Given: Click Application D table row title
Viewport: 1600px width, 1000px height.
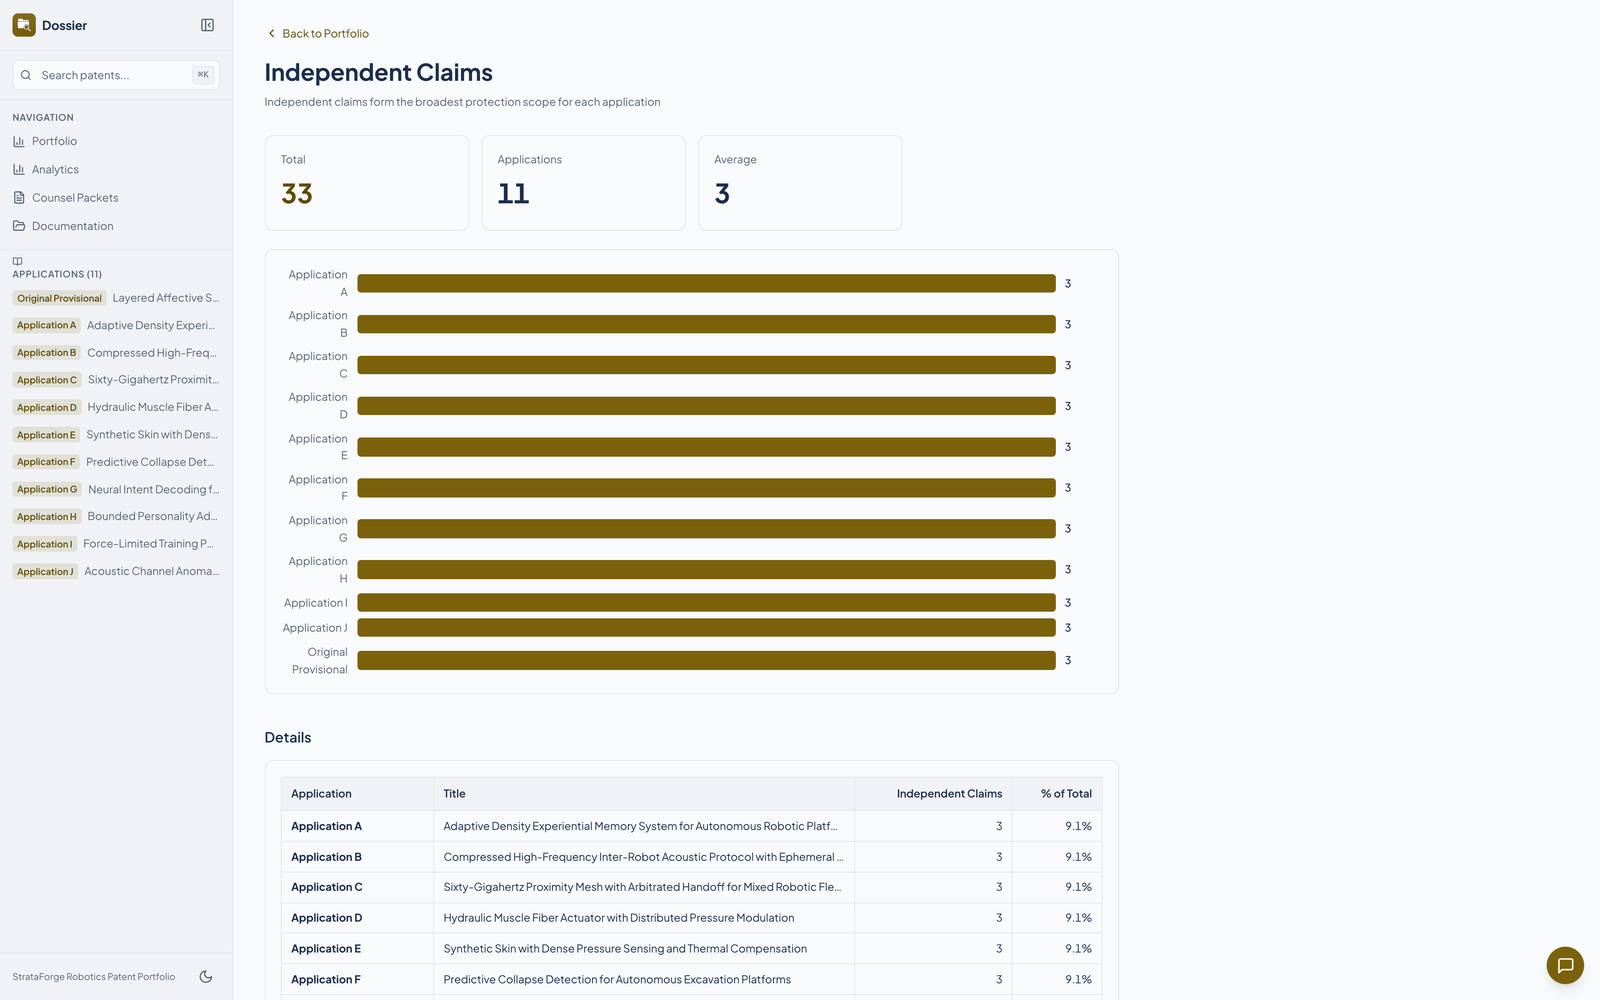Looking at the screenshot, I should [619, 918].
